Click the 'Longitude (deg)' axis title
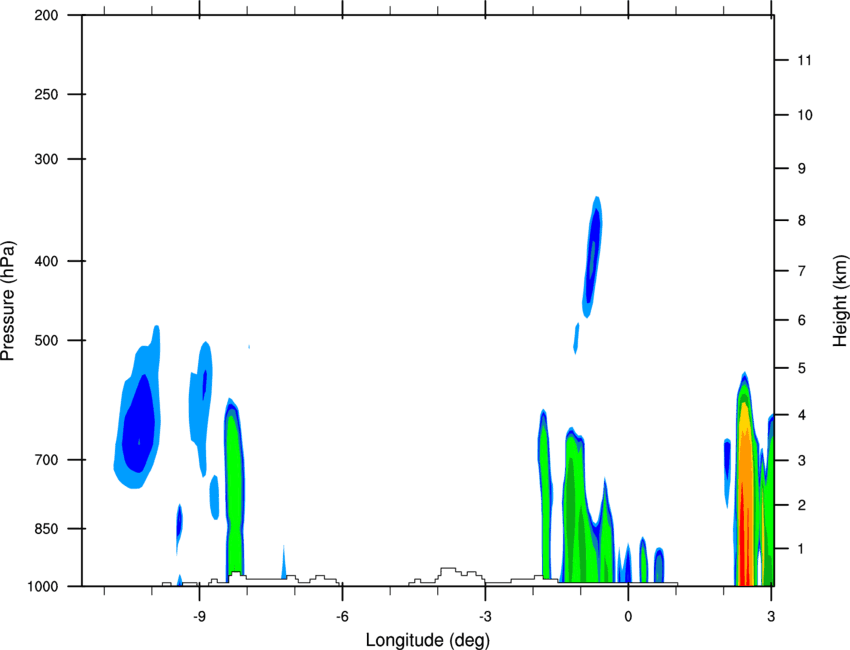Screen dimensions: 850x650 tap(428, 640)
